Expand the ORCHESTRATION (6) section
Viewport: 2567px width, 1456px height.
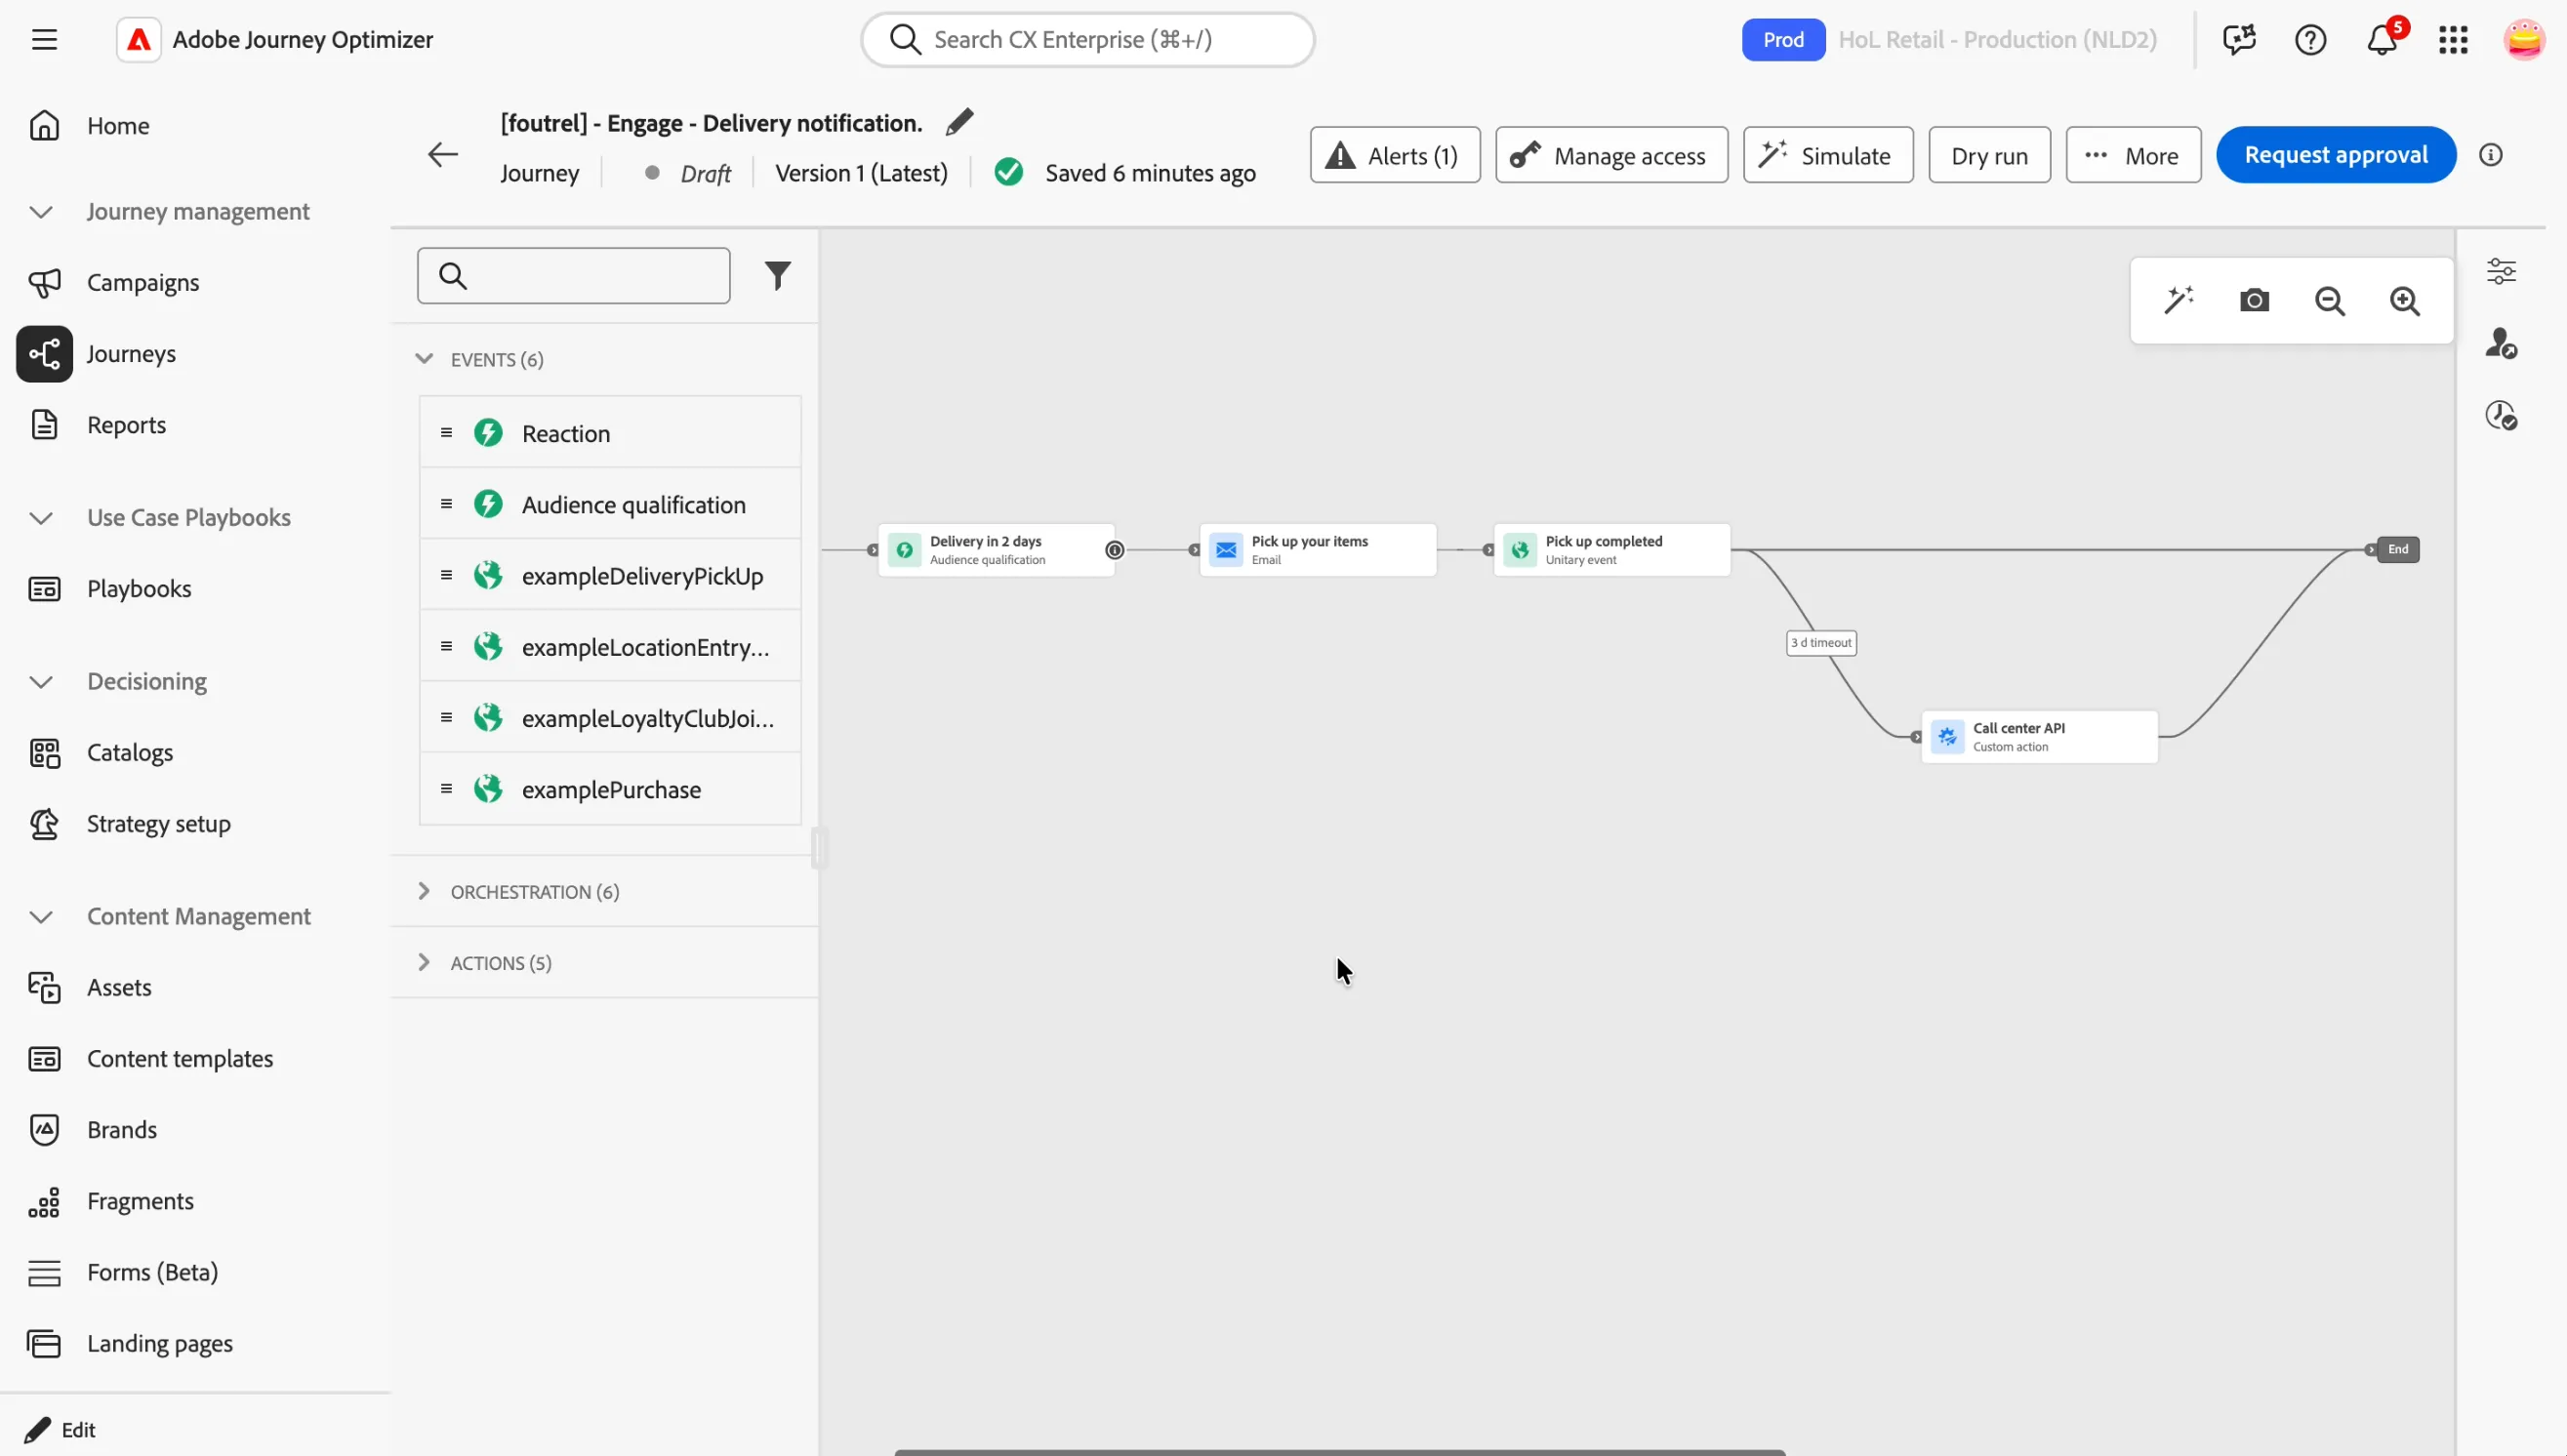[424, 891]
